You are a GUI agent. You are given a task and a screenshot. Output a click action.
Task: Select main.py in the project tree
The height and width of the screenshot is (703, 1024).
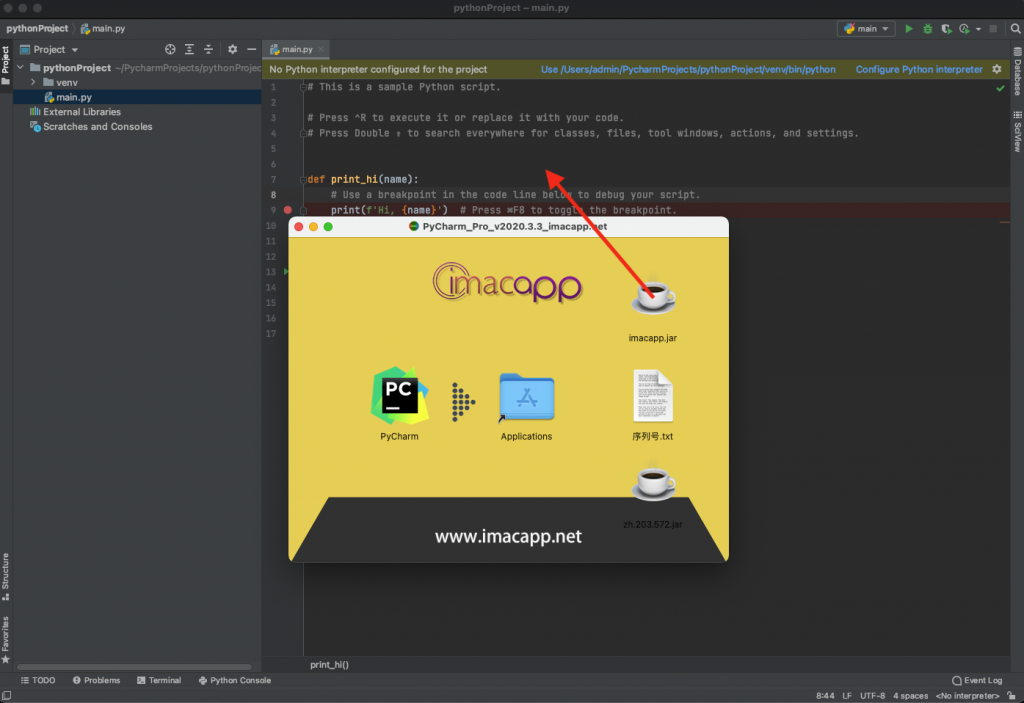[x=138, y=97]
